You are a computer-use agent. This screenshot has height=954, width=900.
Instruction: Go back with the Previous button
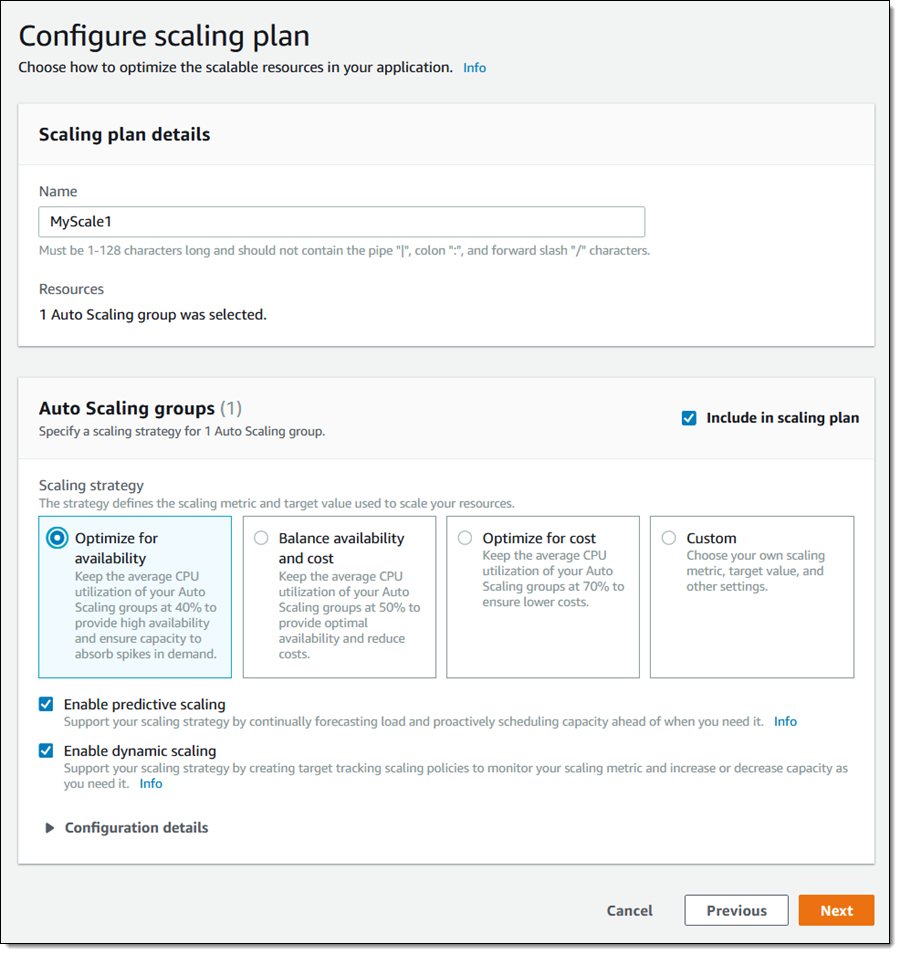pos(736,911)
